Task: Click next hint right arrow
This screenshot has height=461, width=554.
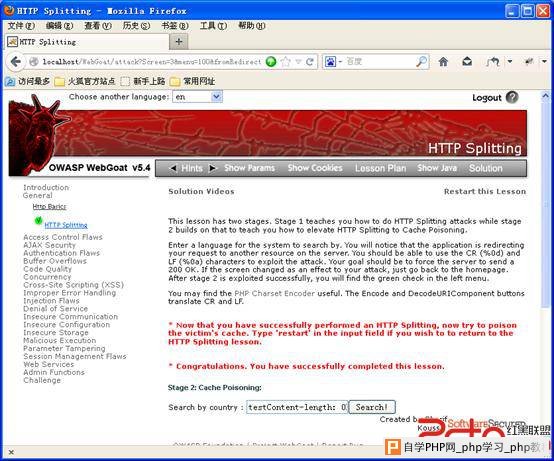Action: point(212,168)
